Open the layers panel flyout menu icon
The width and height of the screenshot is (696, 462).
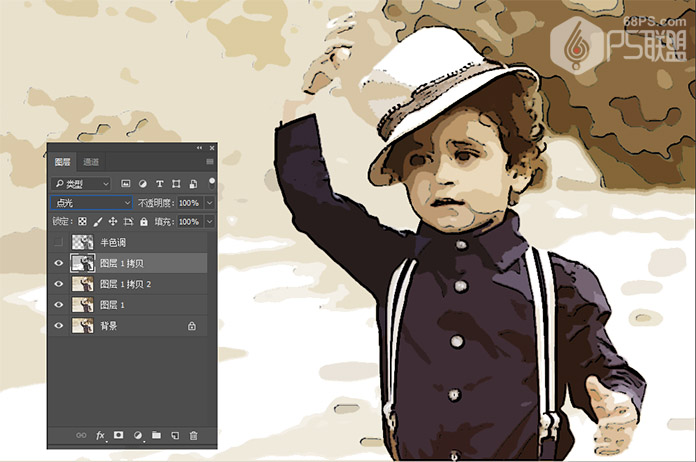coord(210,162)
